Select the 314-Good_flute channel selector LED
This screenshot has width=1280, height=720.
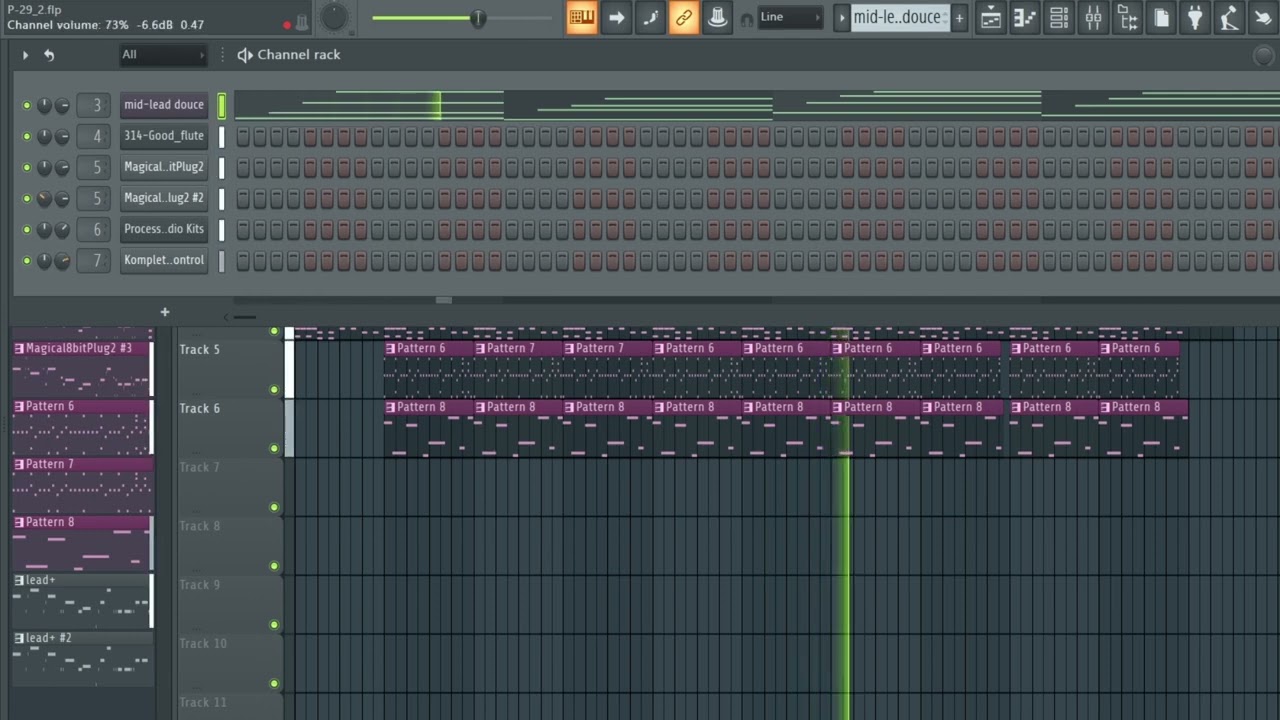click(222, 136)
